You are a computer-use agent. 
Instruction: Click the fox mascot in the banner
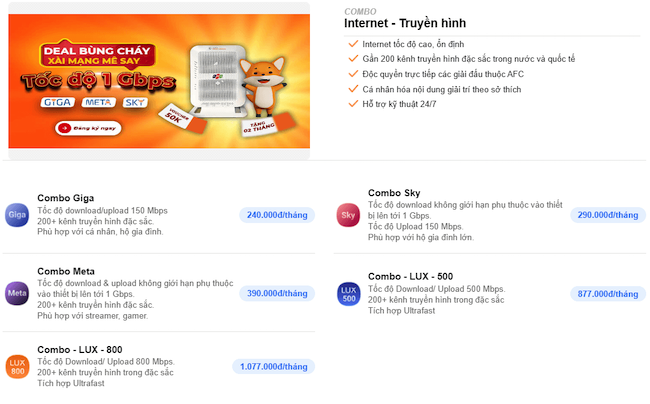263,87
